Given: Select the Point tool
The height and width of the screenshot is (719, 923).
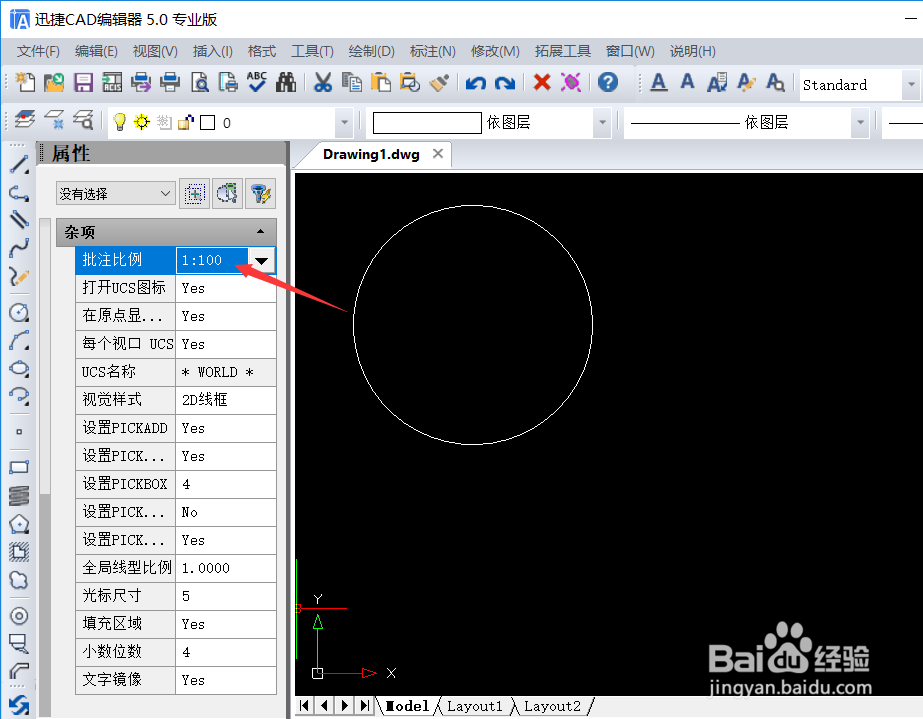Looking at the screenshot, I should tap(19, 432).
